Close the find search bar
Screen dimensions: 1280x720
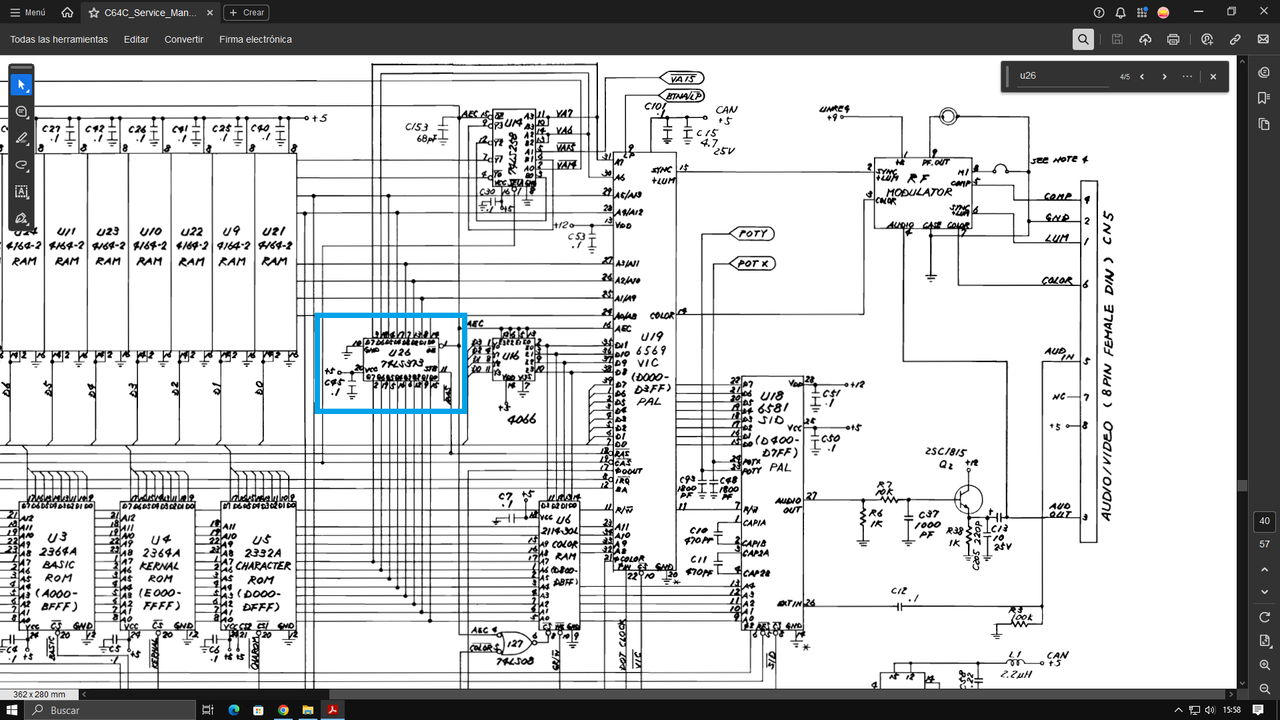(x=1213, y=76)
